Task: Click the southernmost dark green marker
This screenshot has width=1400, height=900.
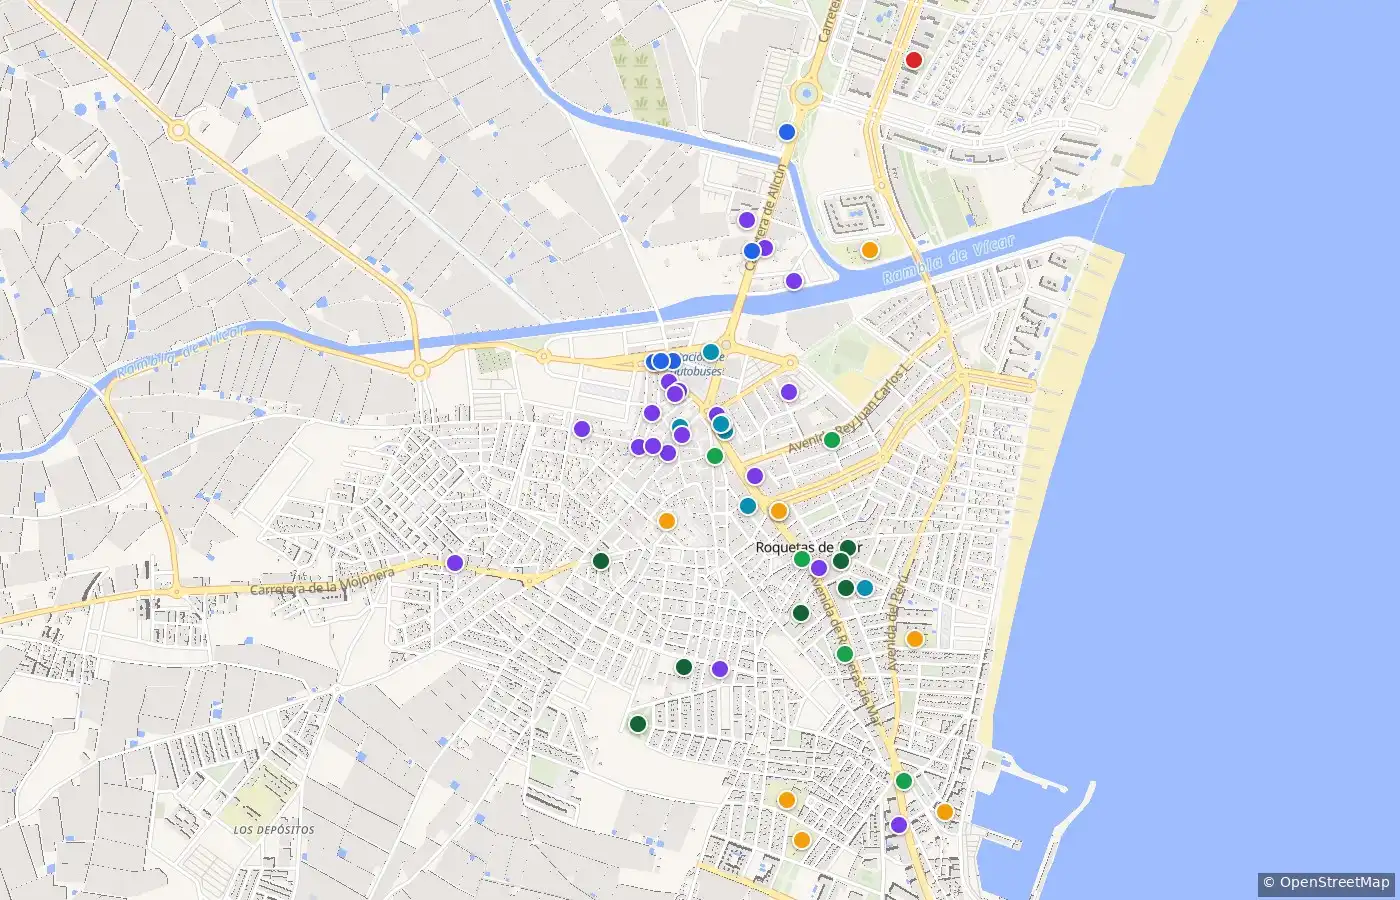Action: coord(638,724)
